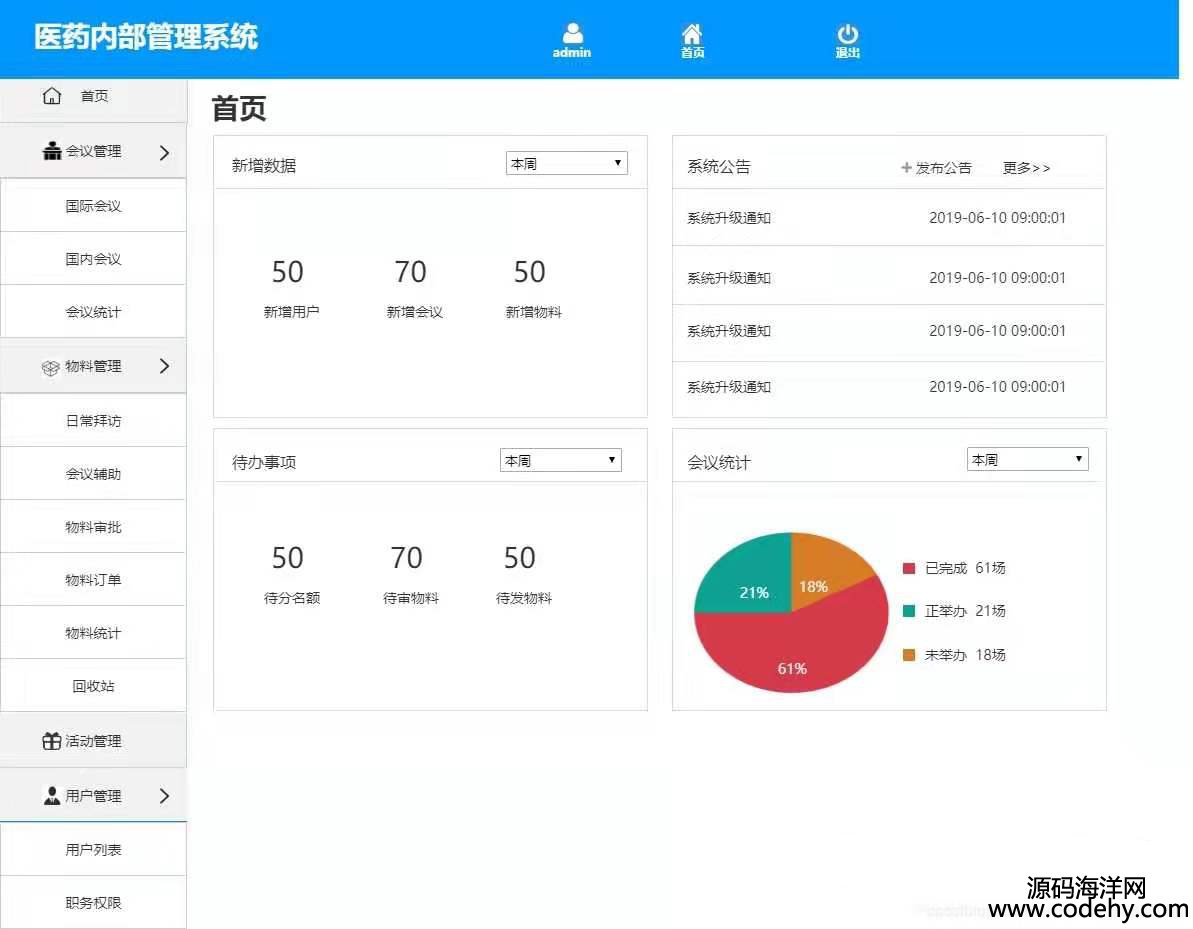The height and width of the screenshot is (929, 1193).
Task: Select 会议辅助 menu item
Action: (93, 474)
